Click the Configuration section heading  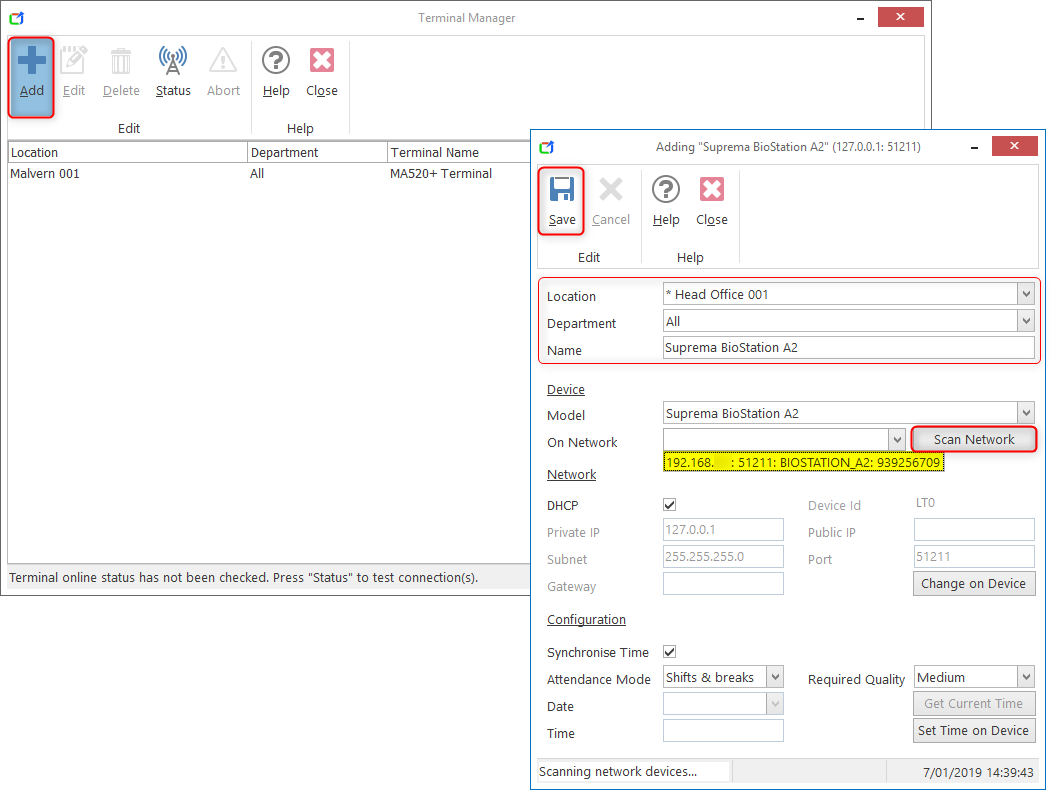point(586,620)
